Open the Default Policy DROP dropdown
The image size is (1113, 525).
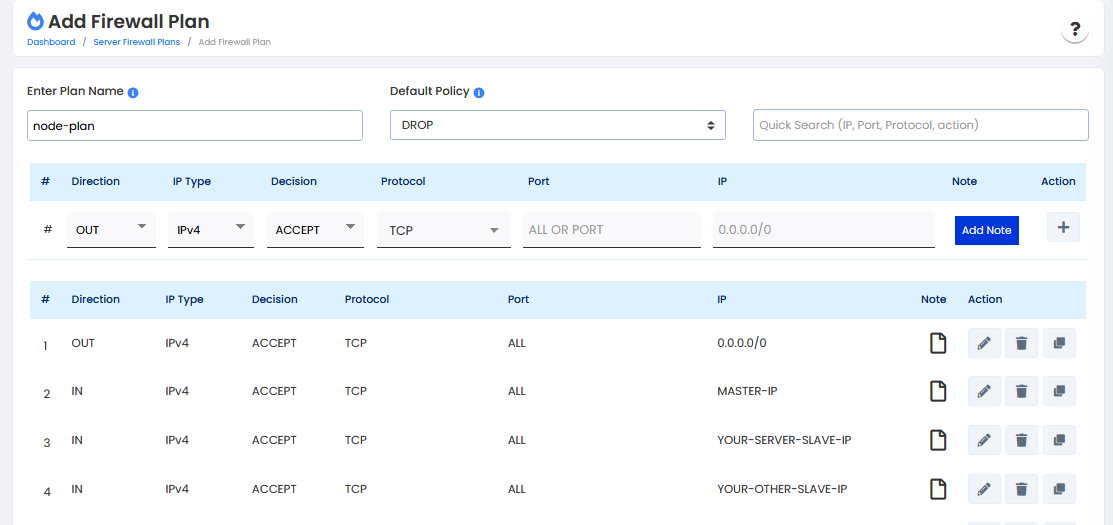(x=556, y=125)
